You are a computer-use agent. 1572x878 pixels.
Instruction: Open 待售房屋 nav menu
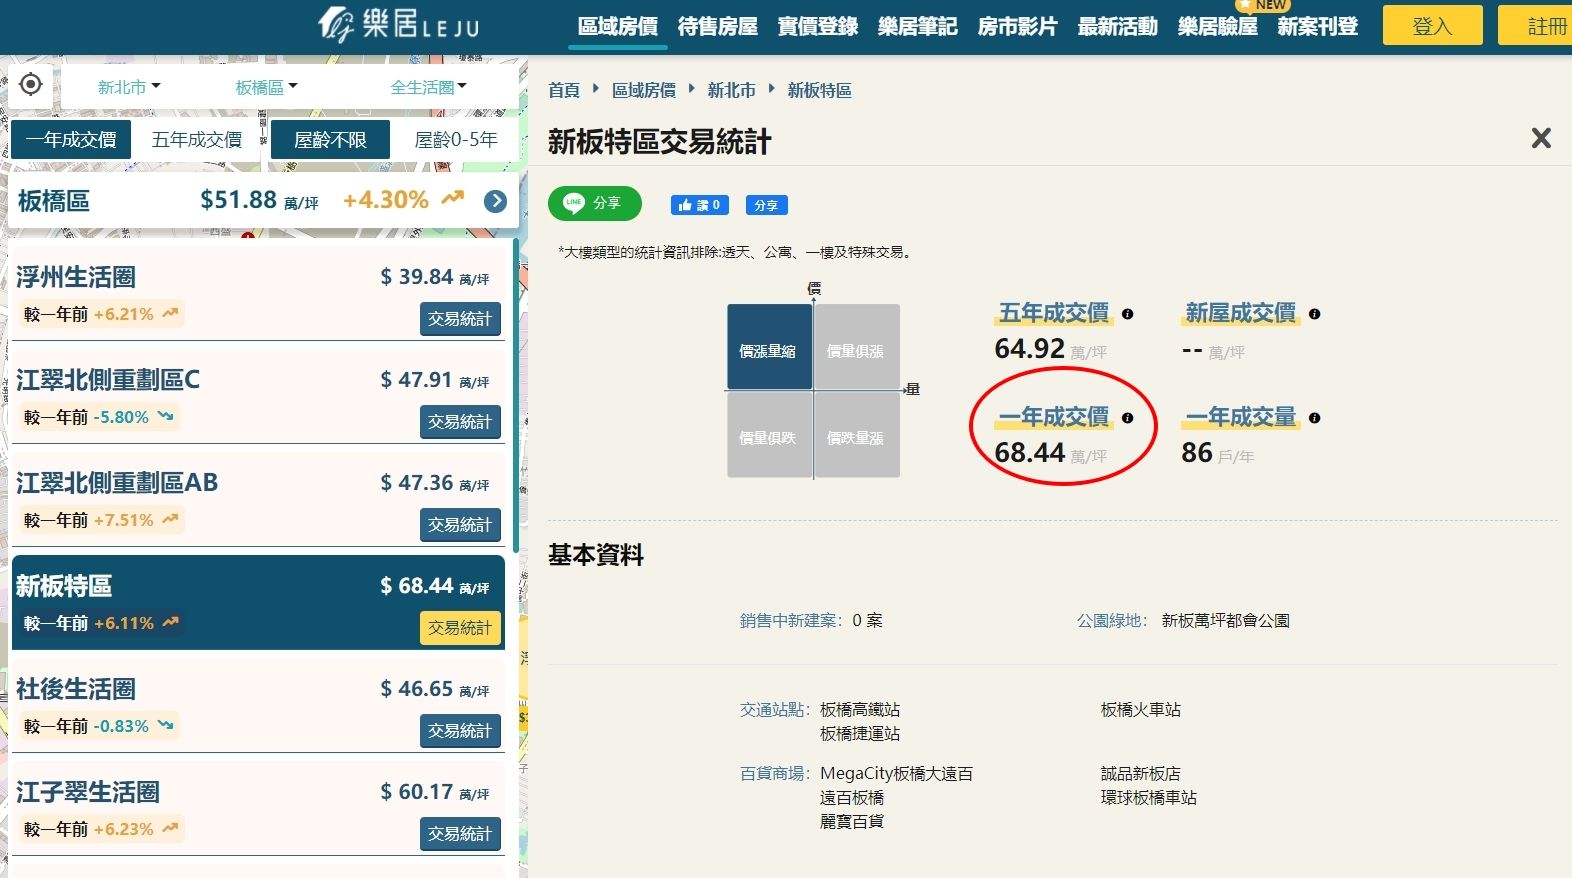(x=718, y=27)
